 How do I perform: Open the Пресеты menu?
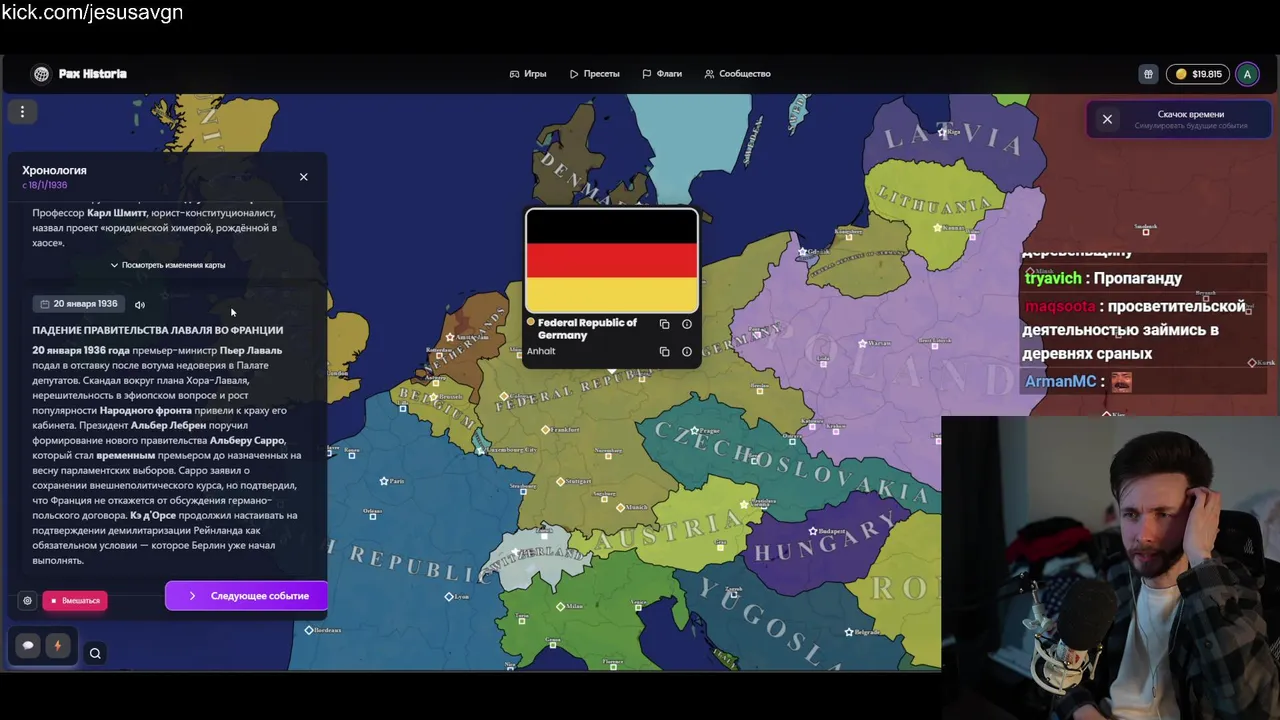pos(595,74)
